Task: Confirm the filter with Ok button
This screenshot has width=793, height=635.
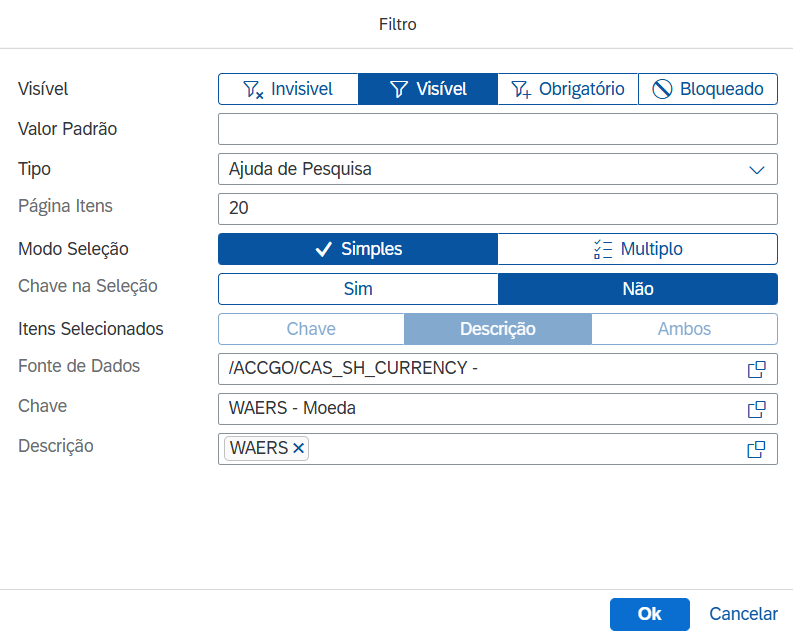Action: pos(649,614)
